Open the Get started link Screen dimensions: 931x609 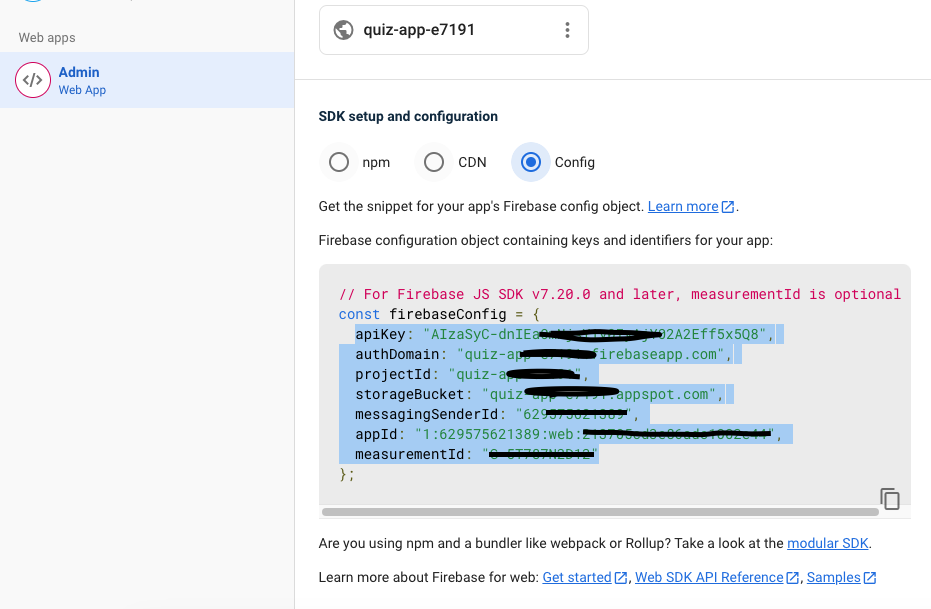click(577, 578)
